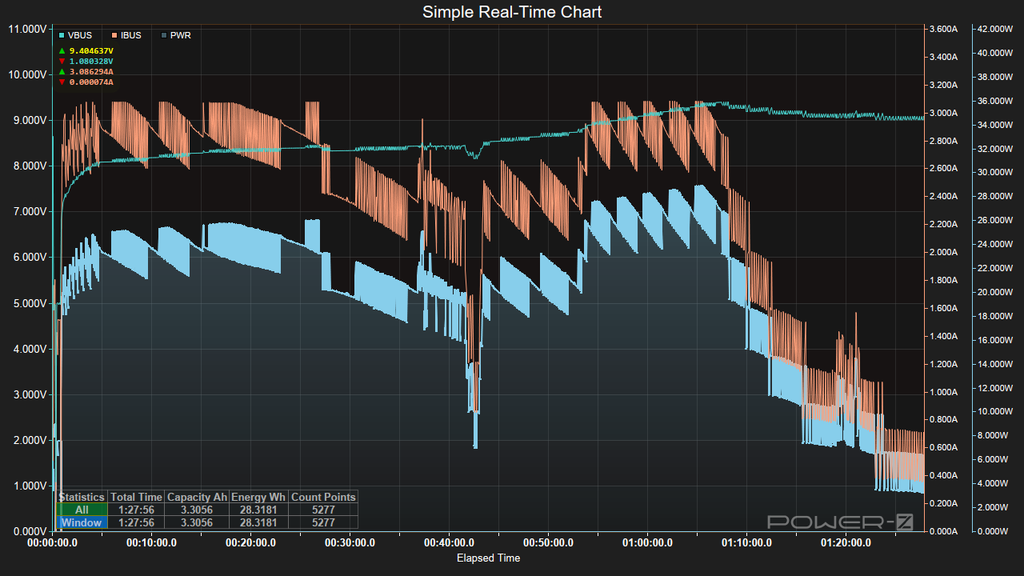Image resolution: width=1024 pixels, height=576 pixels.
Task: Click the 00:40:00.0 time axis label
Action: point(449,543)
